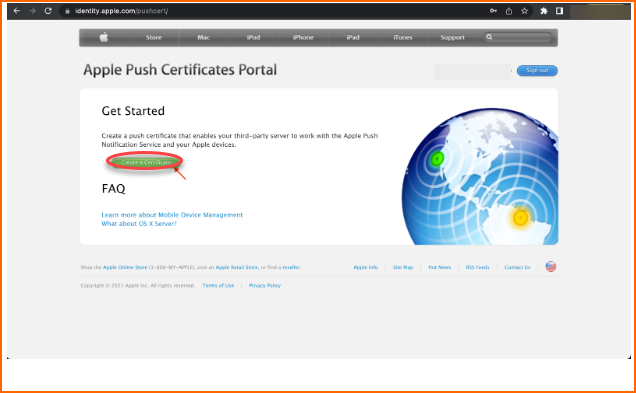636x393 pixels.
Task: Click the browser forward arrow
Action: (x=32, y=11)
